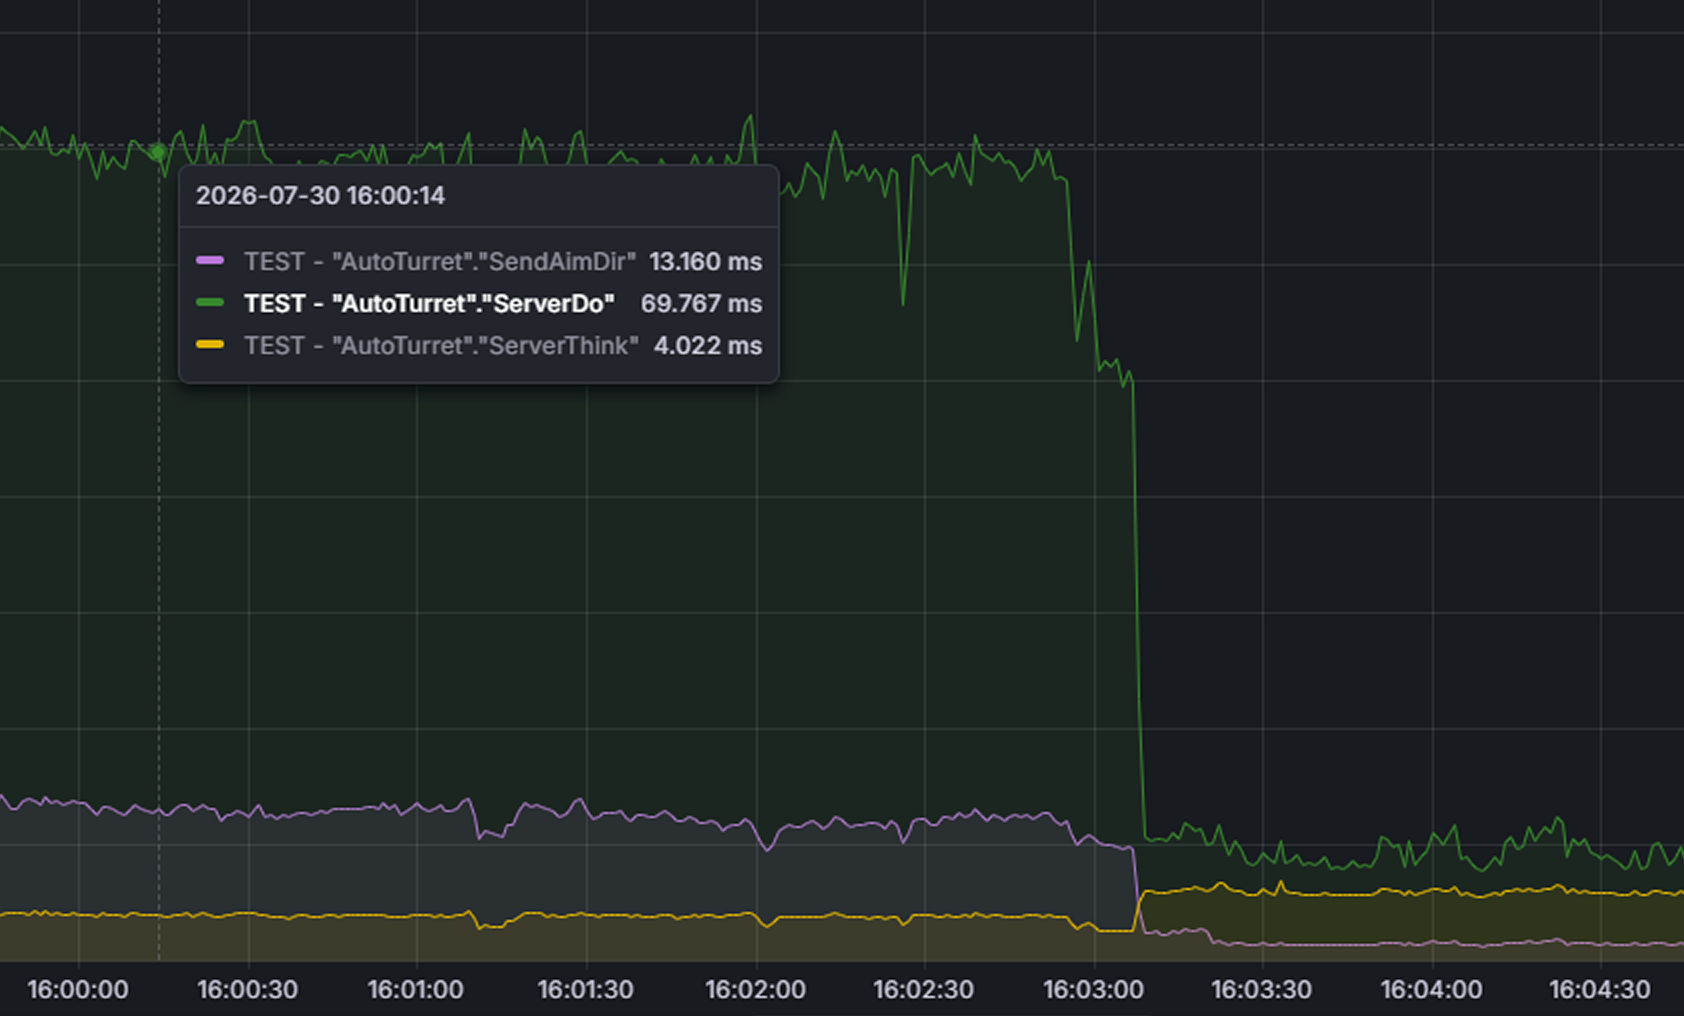Click the 16:00:00 time axis label
This screenshot has width=1684, height=1016.
click(78, 990)
